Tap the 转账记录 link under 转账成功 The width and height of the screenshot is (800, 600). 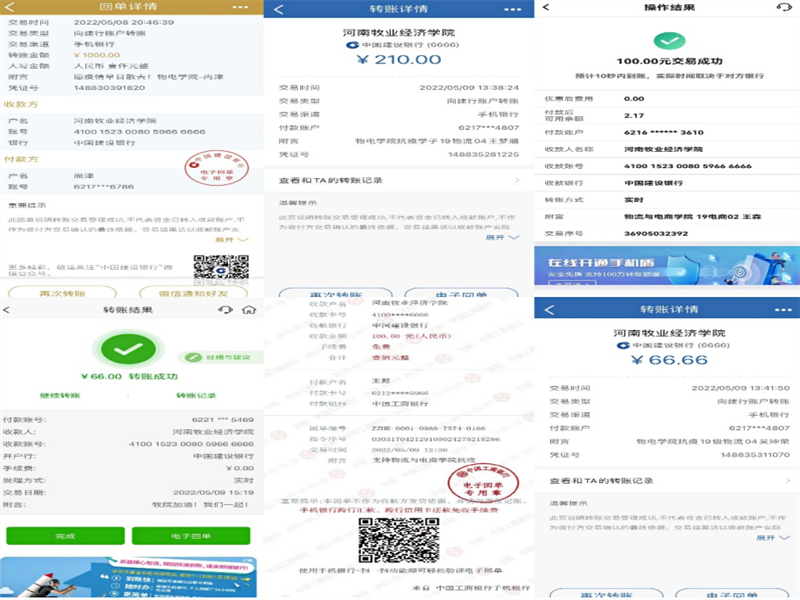[197, 396]
